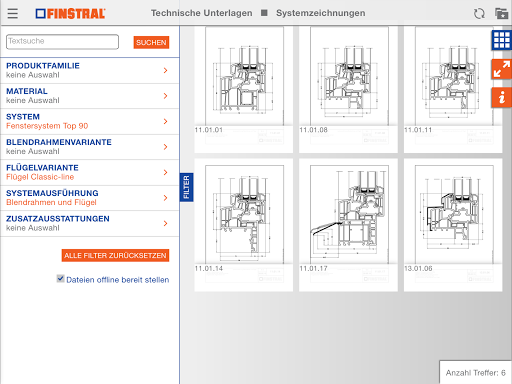Click the SUCHEN button

coord(151,42)
